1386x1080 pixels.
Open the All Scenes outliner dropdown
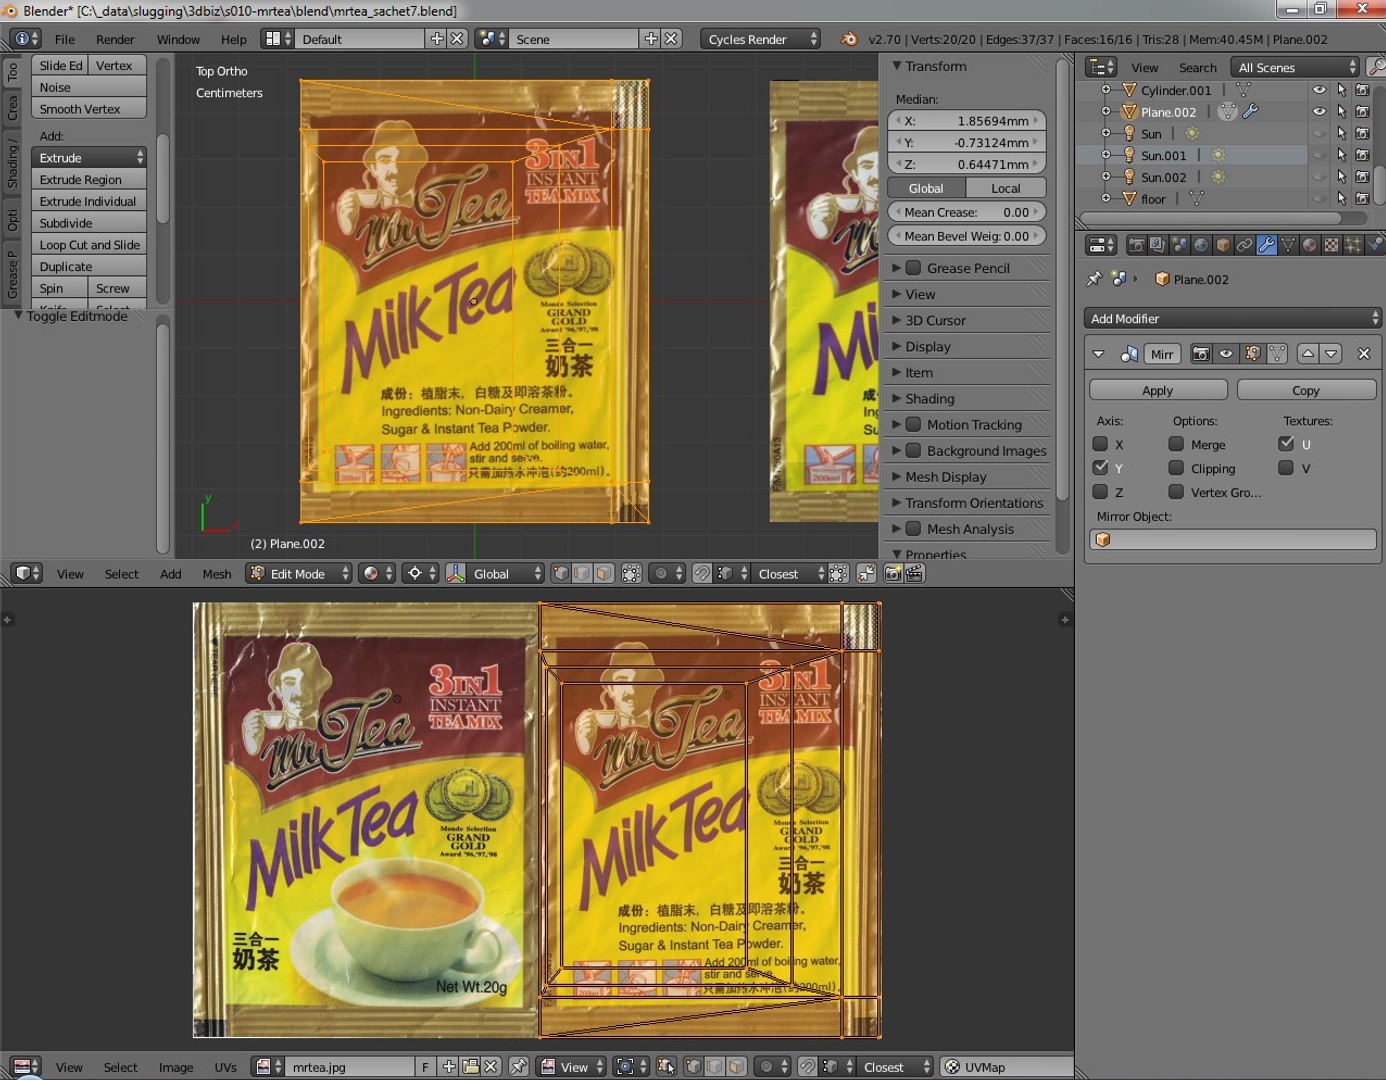(1296, 67)
